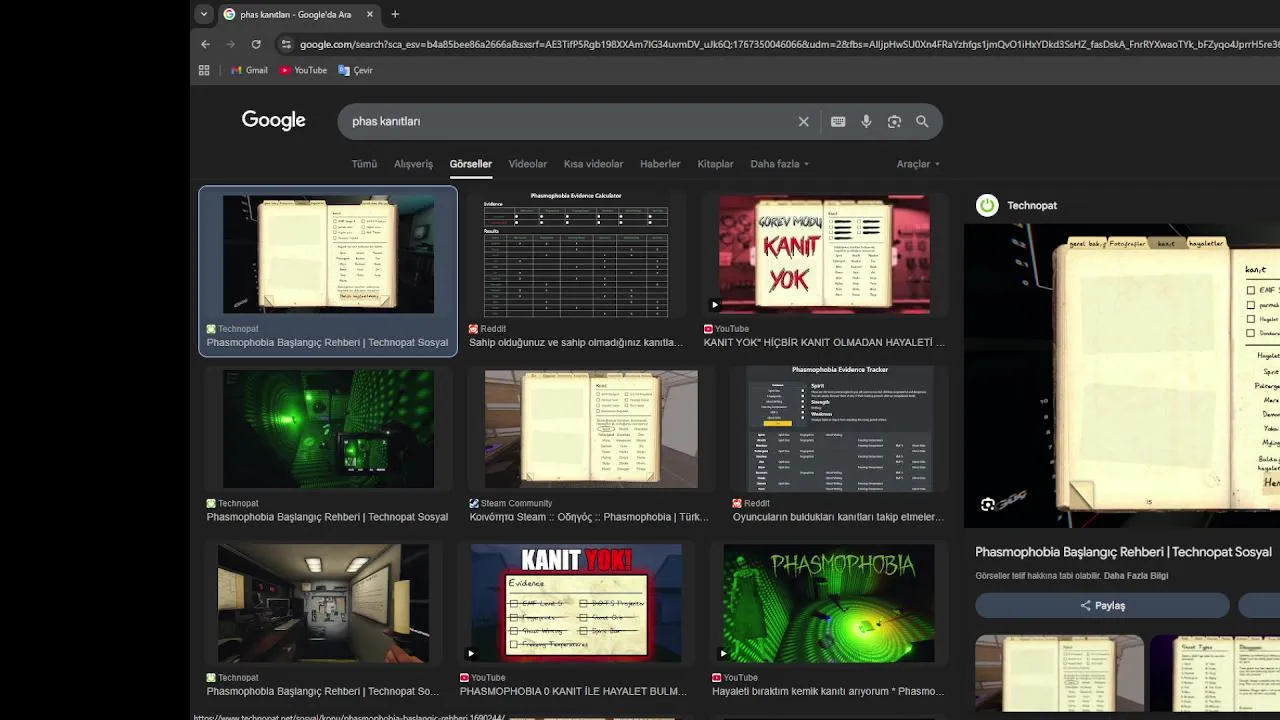Screen dimensions: 1280x720
Task: Switch to Haberler tab
Action: pyautogui.click(x=660, y=164)
